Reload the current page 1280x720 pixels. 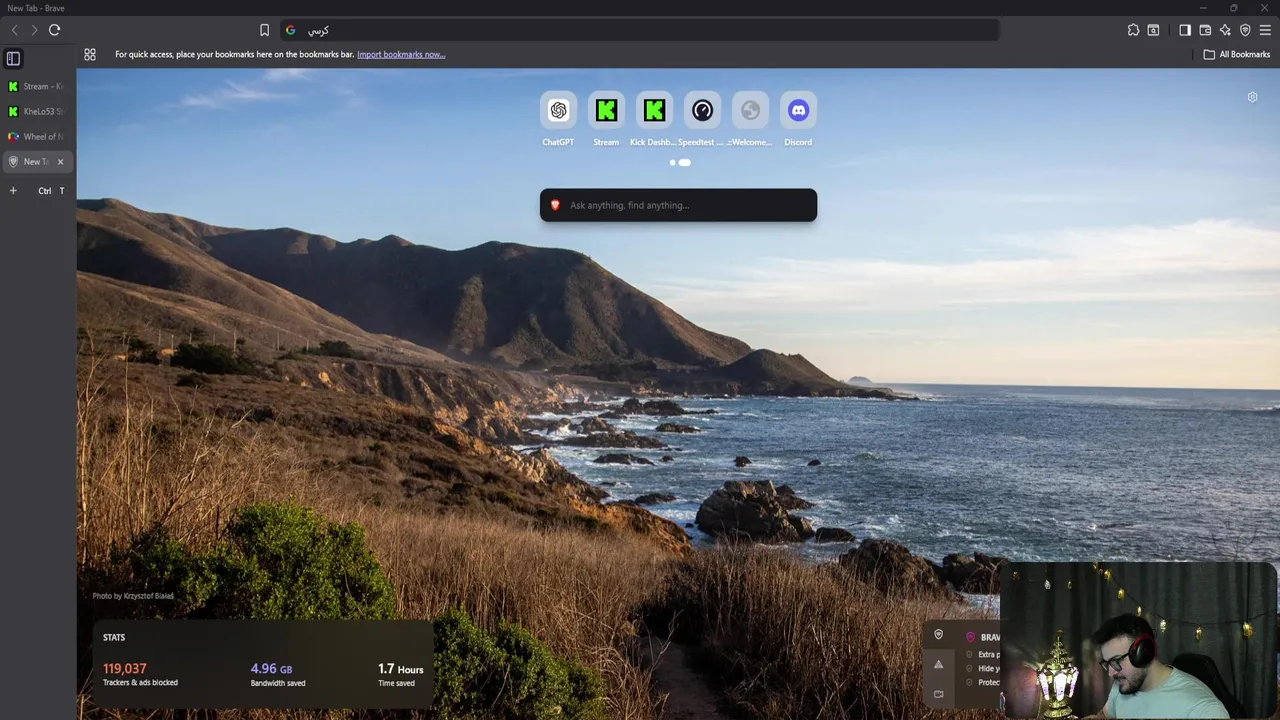[x=55, y=30]
